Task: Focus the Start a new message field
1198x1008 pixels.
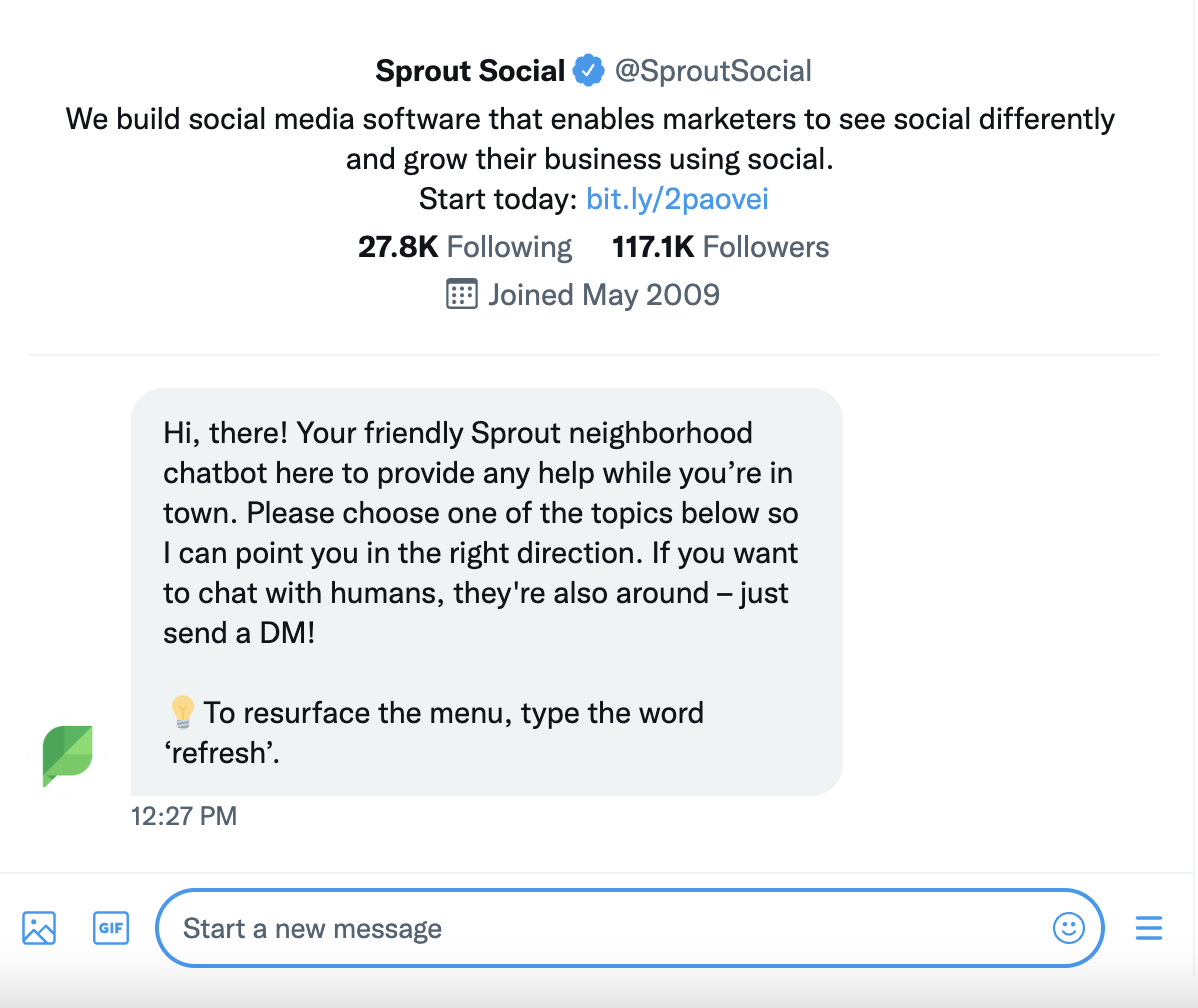Action: pos(600,928)
